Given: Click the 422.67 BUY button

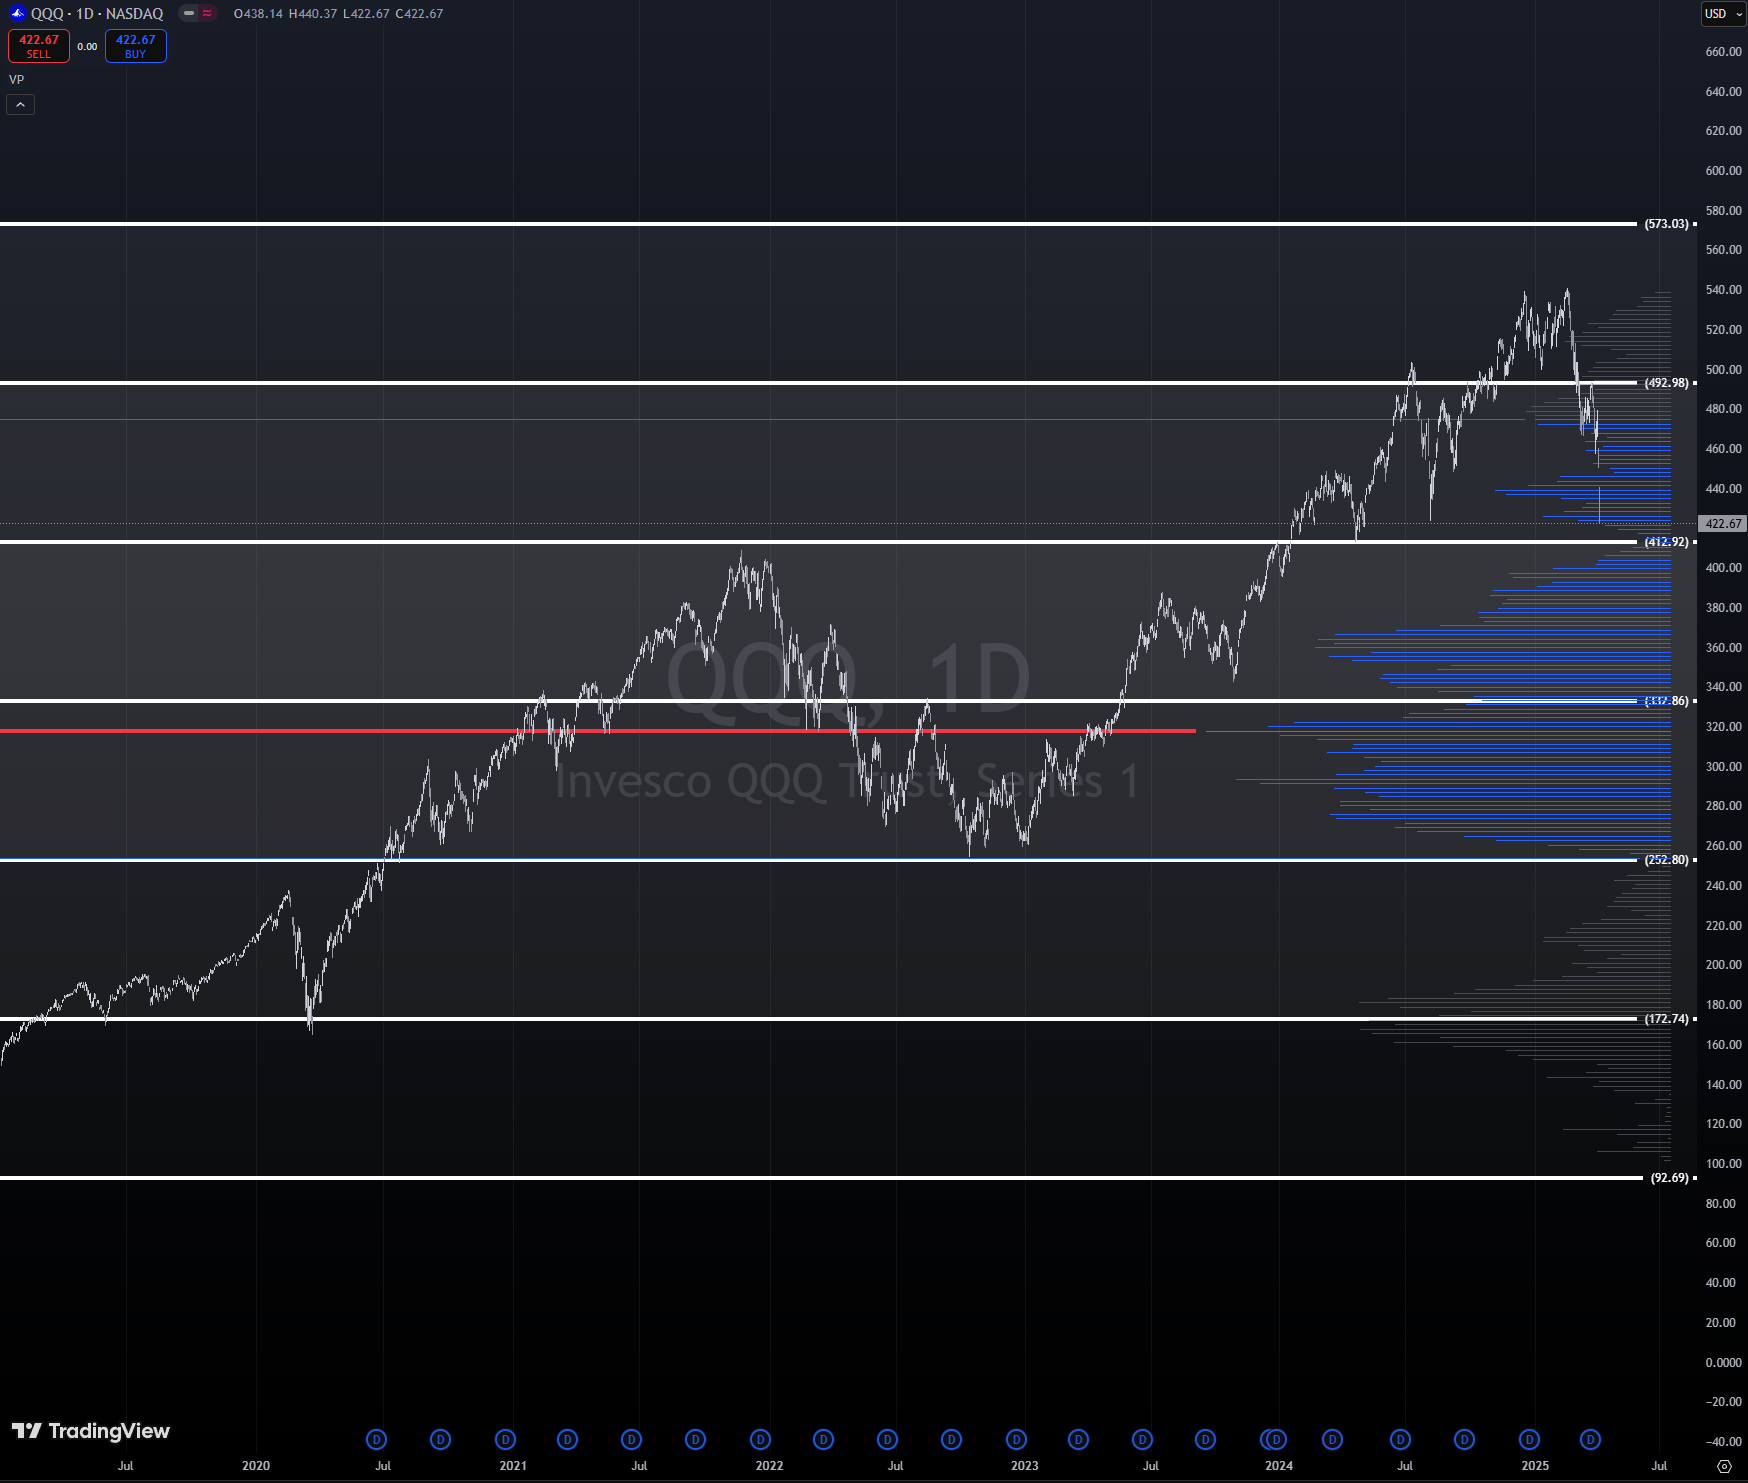Looking at the screenshot, I should click(x=136, y=46).
